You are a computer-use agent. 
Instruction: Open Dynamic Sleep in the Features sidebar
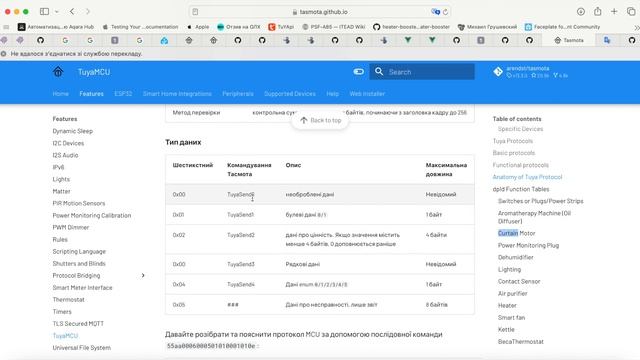pyautogui.click(x=73, y=131)
